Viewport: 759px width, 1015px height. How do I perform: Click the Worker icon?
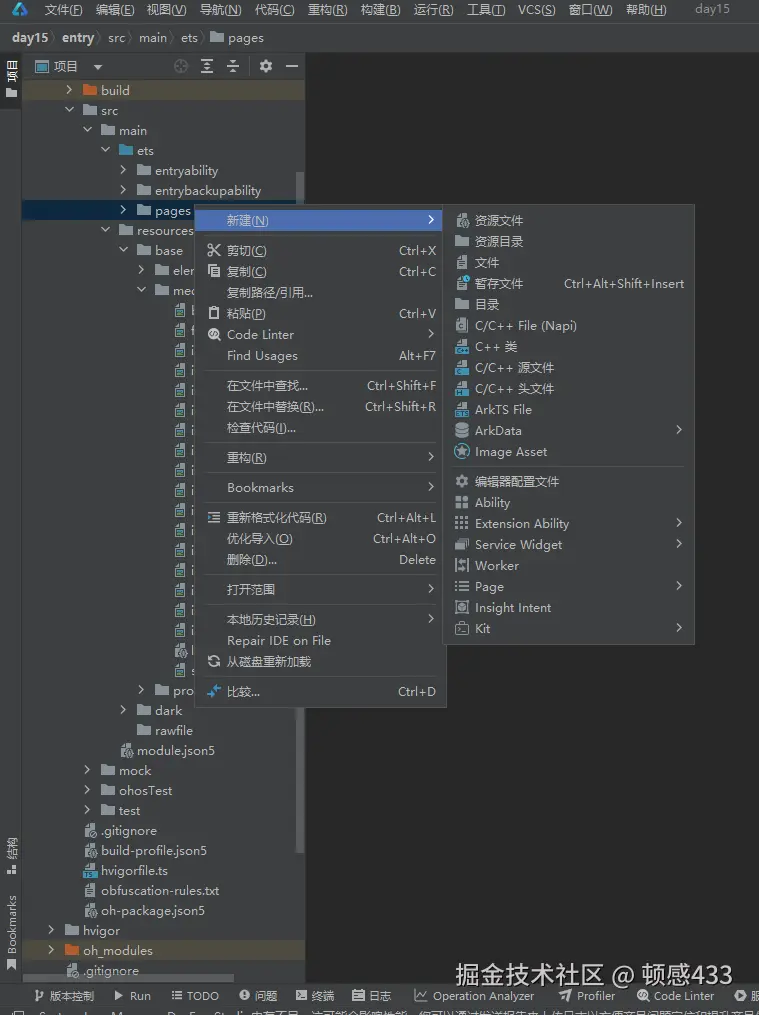coord(462,565)
